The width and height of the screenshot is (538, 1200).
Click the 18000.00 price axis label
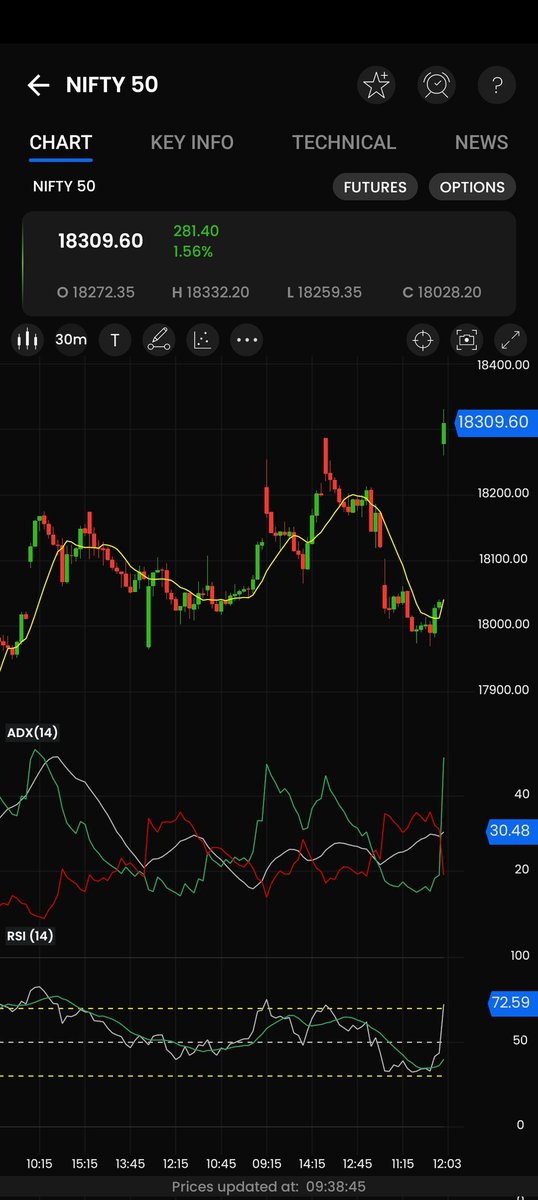coord(503,624)
